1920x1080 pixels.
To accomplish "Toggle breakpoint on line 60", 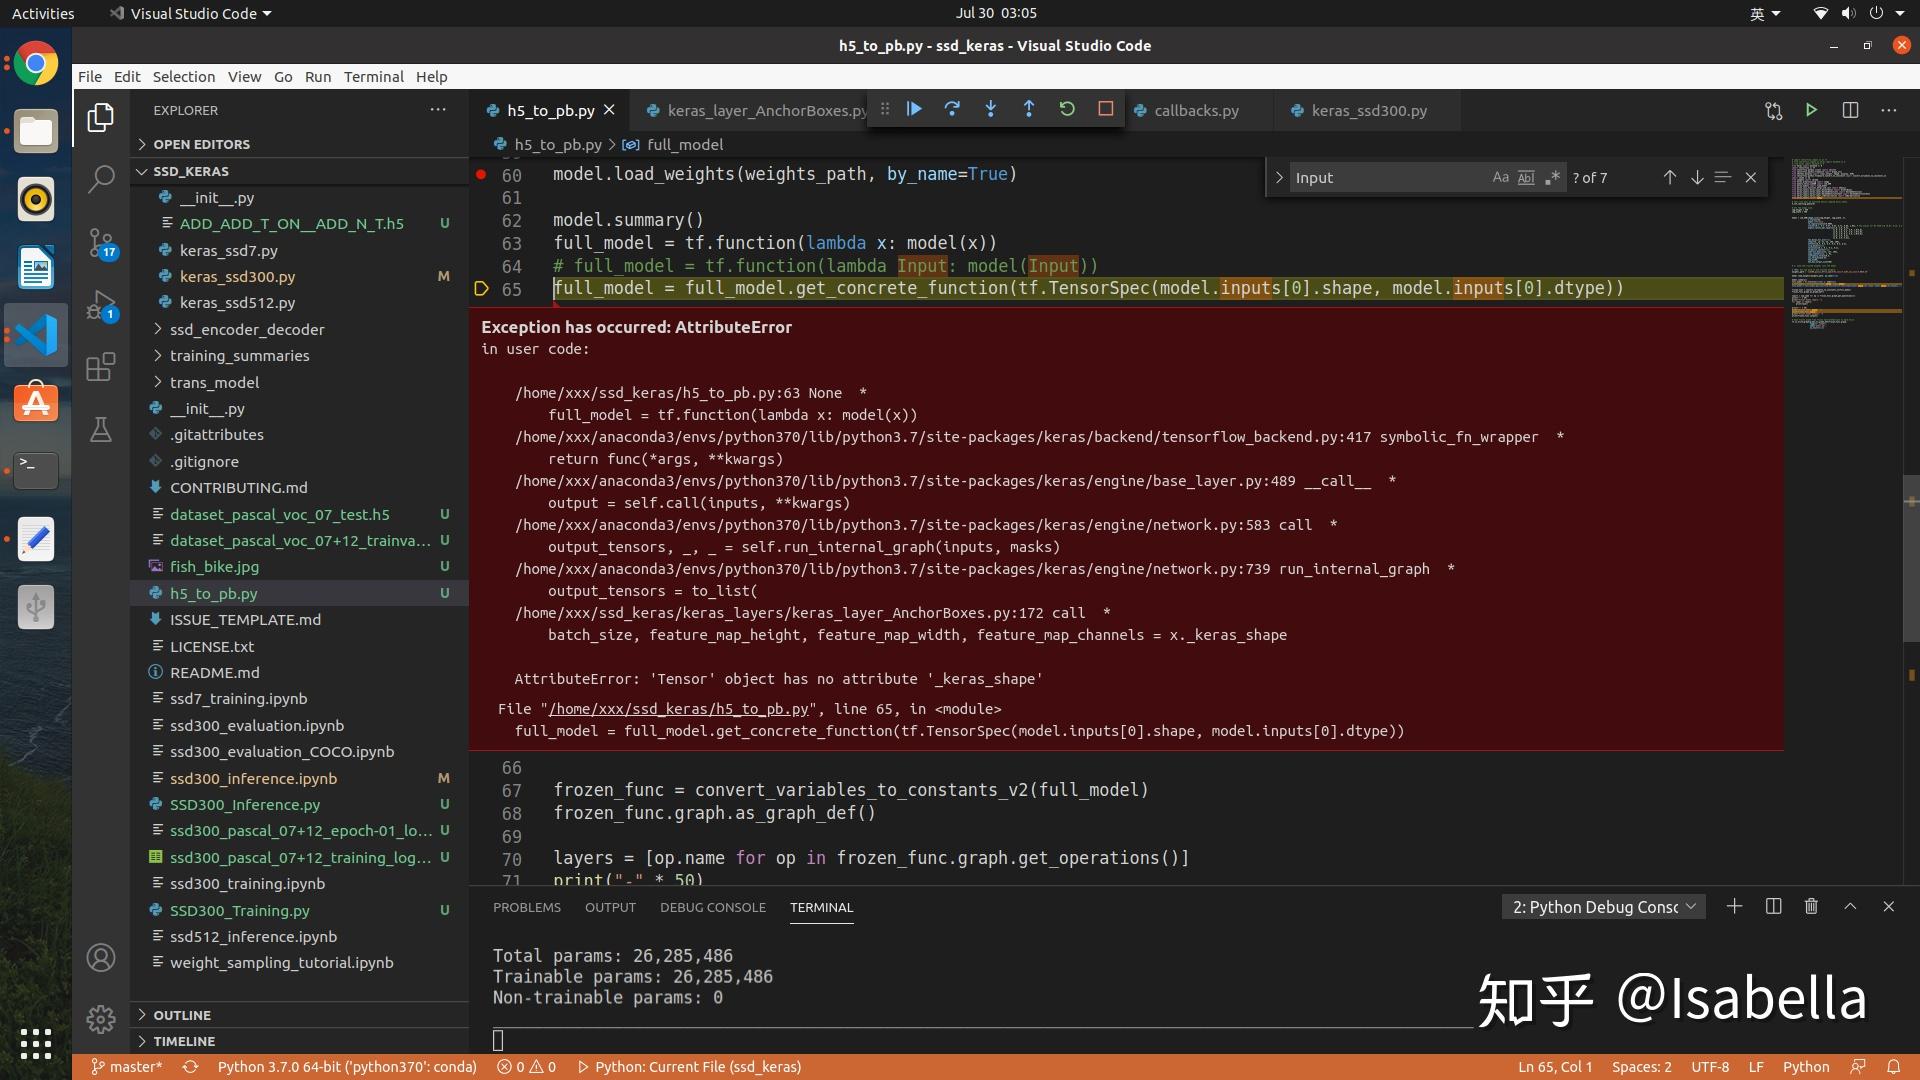I will tap(481, 174).
